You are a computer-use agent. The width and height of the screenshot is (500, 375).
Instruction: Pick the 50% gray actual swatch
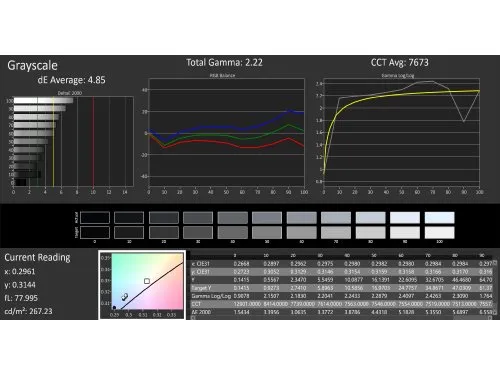click(x=267, y=218)
